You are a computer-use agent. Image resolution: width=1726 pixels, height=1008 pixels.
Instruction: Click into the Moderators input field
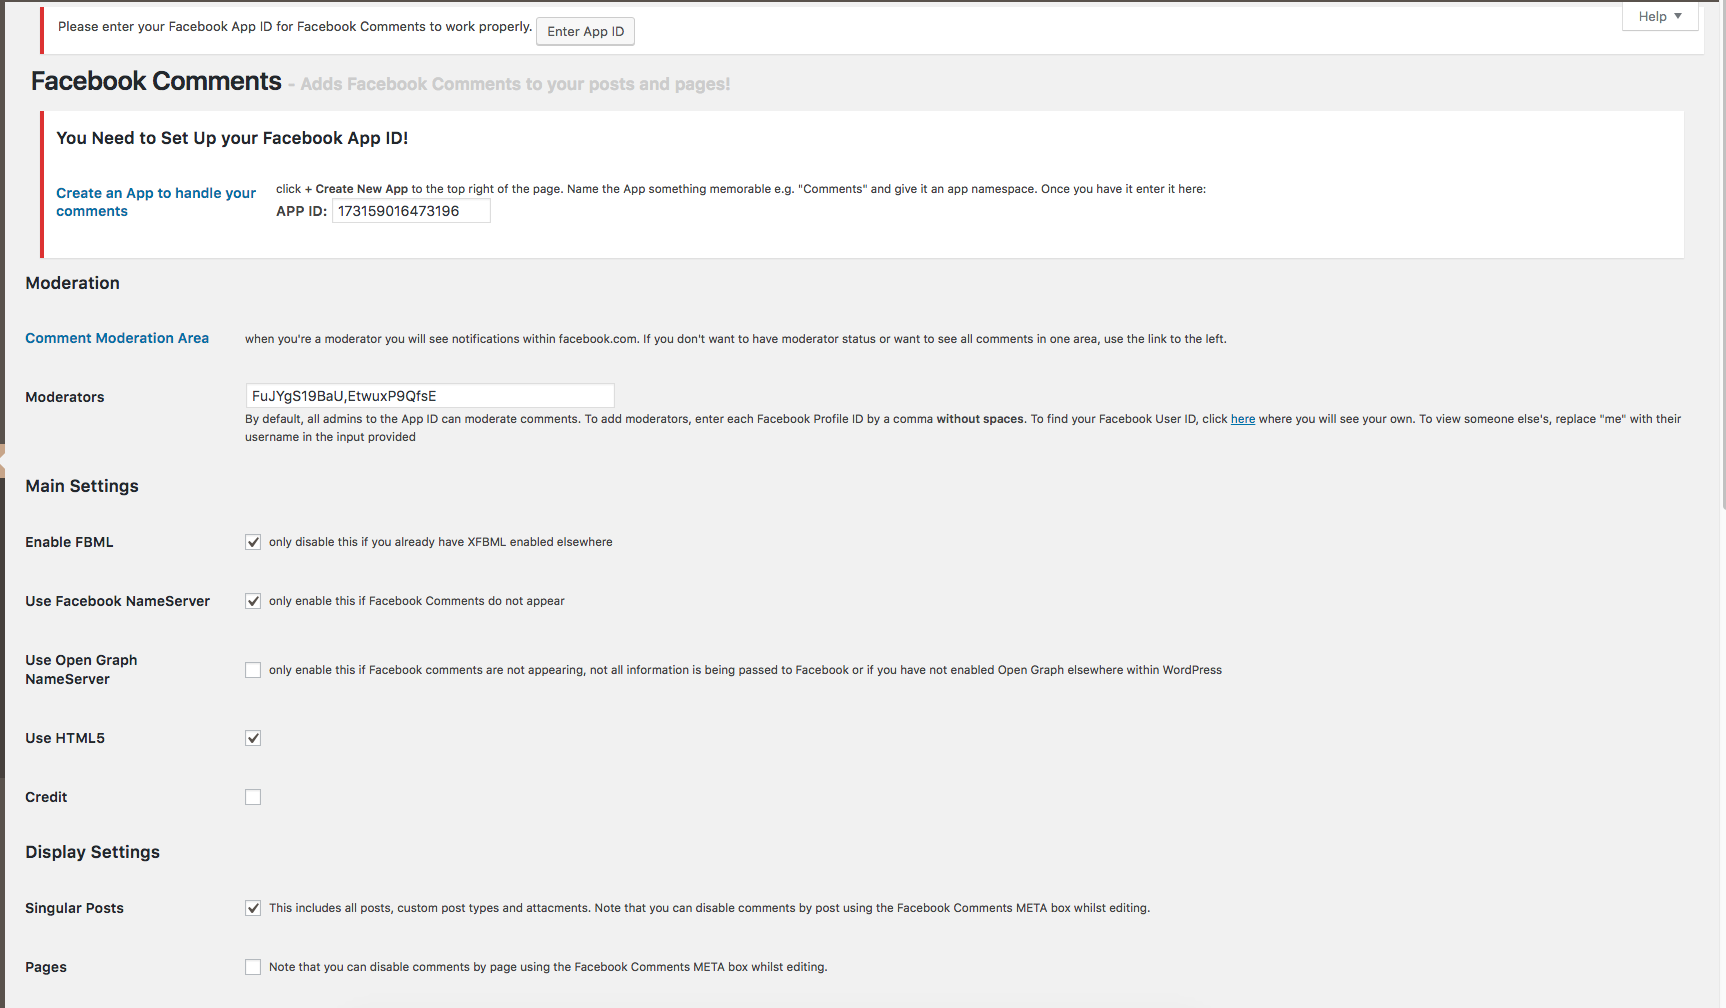click(429, 396)
